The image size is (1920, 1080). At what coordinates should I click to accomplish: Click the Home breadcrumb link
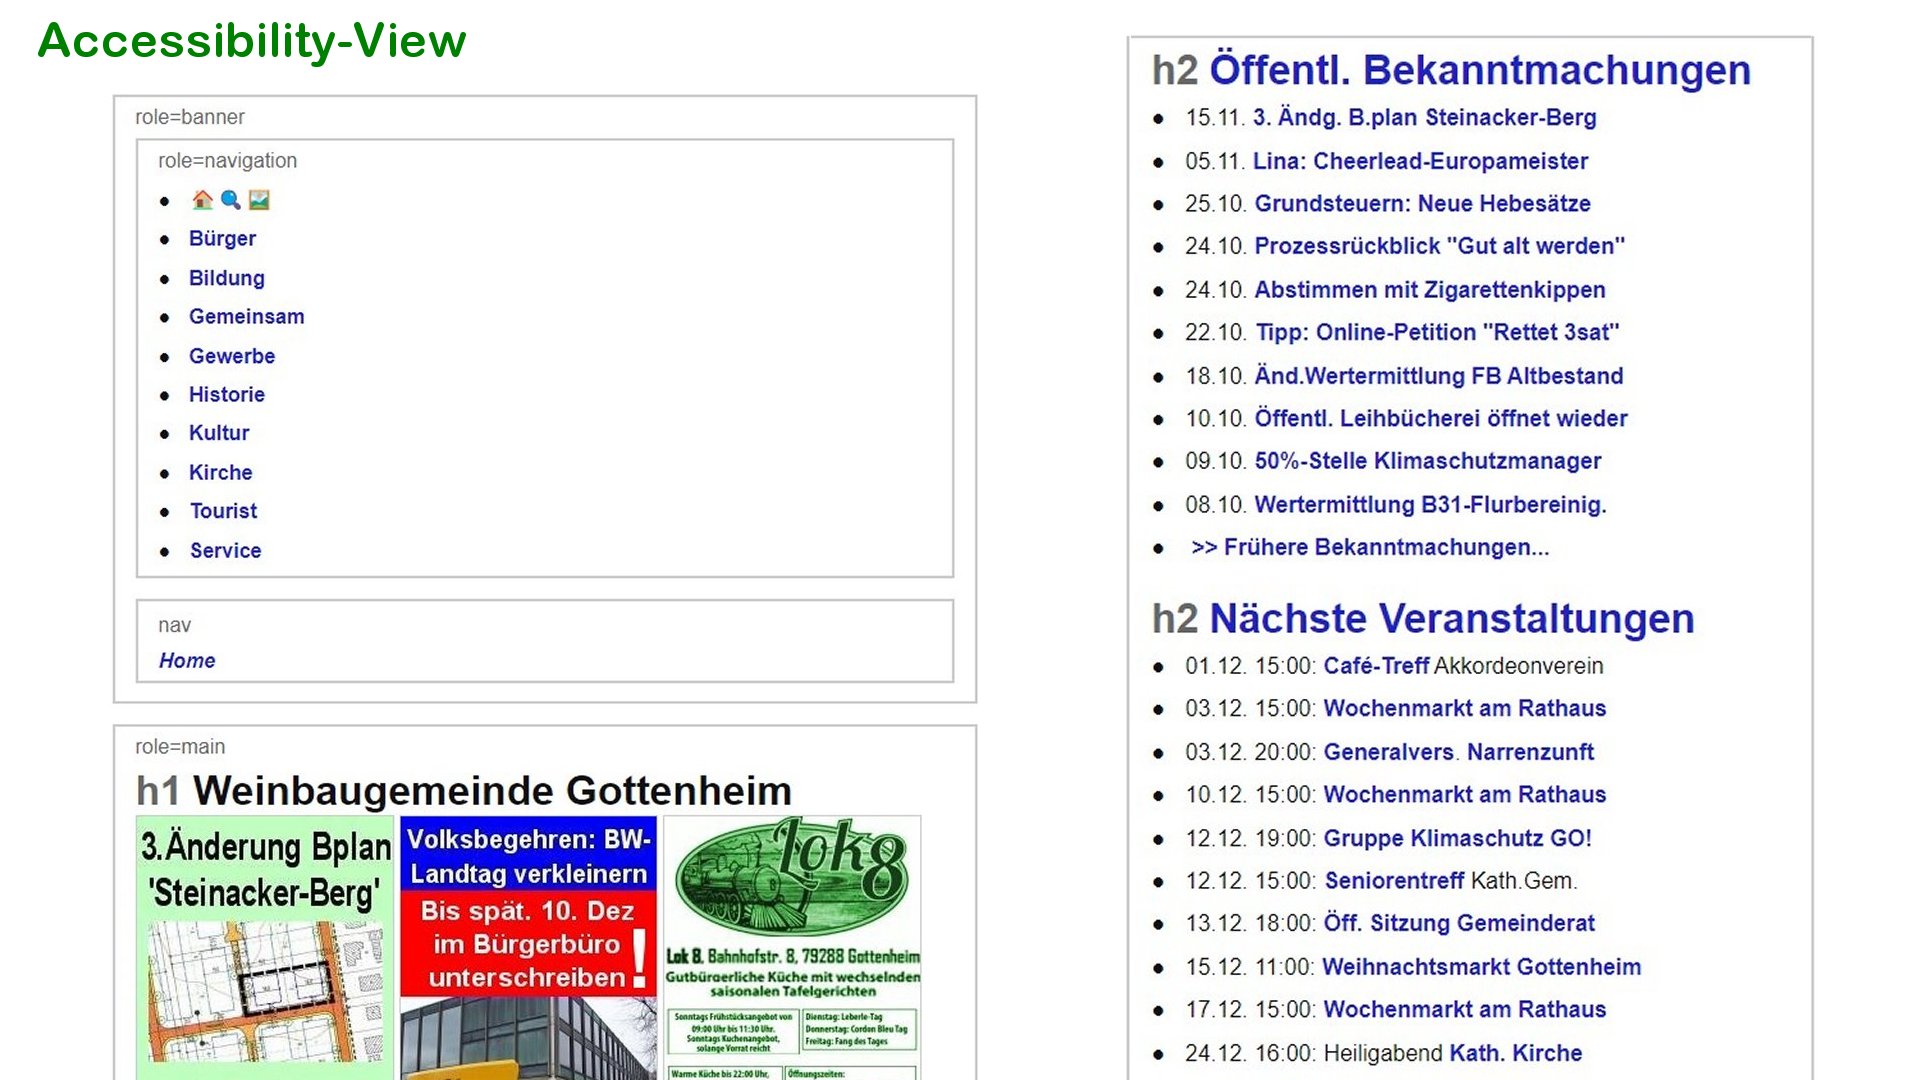click(x=187, y=661)
